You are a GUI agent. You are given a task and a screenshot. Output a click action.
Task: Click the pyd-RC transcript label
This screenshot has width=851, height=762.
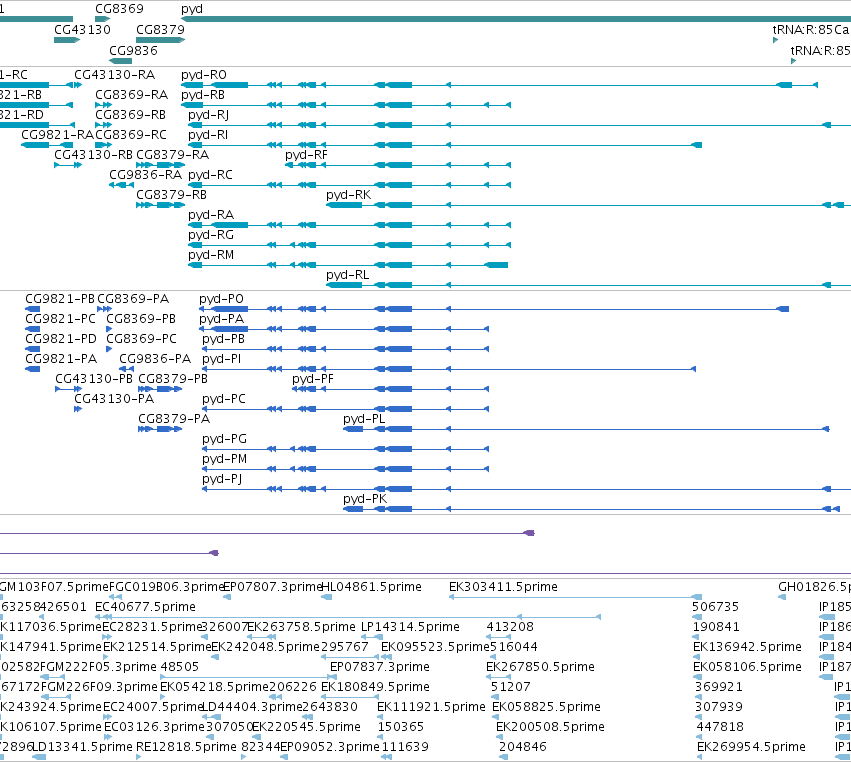210,175
